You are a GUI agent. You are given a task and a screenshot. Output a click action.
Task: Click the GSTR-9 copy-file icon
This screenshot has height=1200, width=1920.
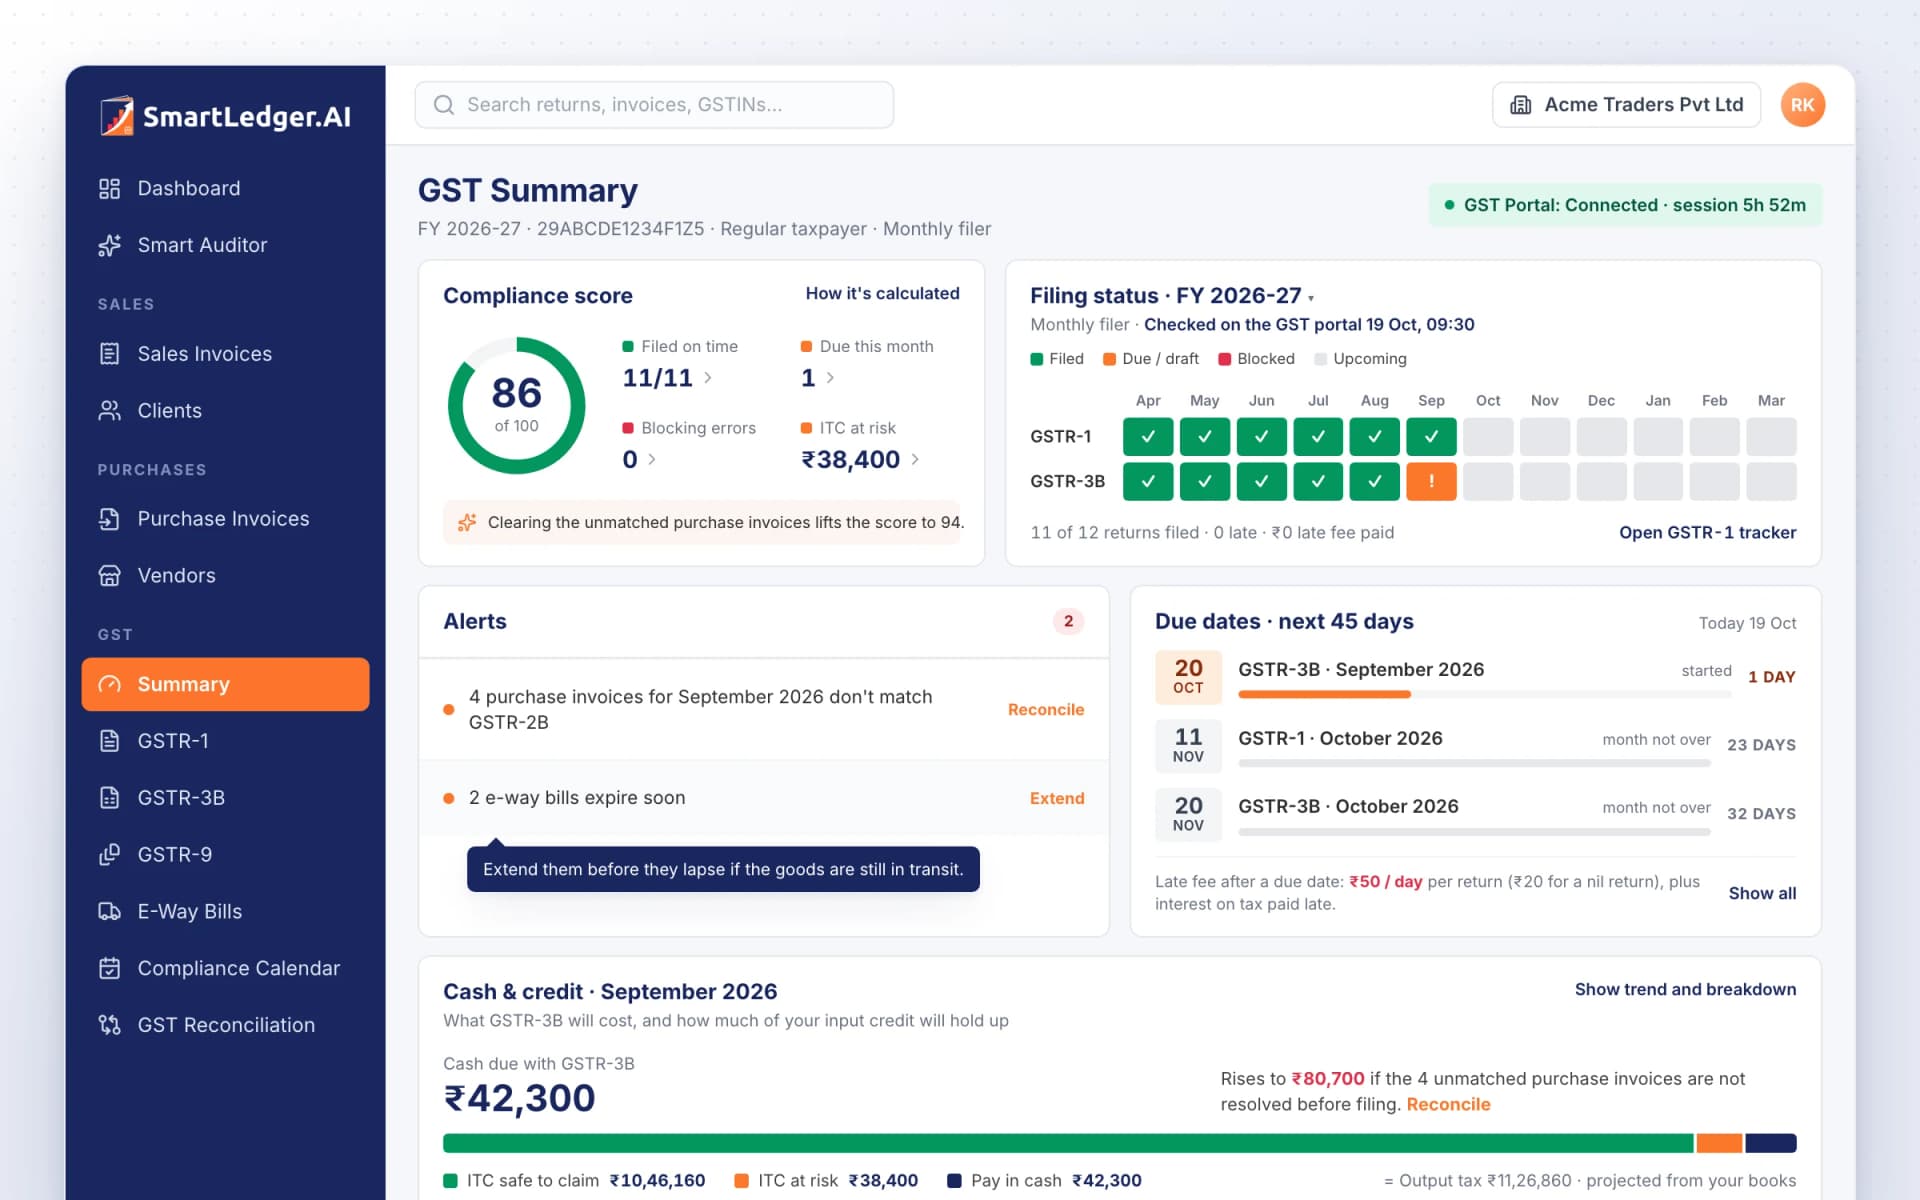110,855
